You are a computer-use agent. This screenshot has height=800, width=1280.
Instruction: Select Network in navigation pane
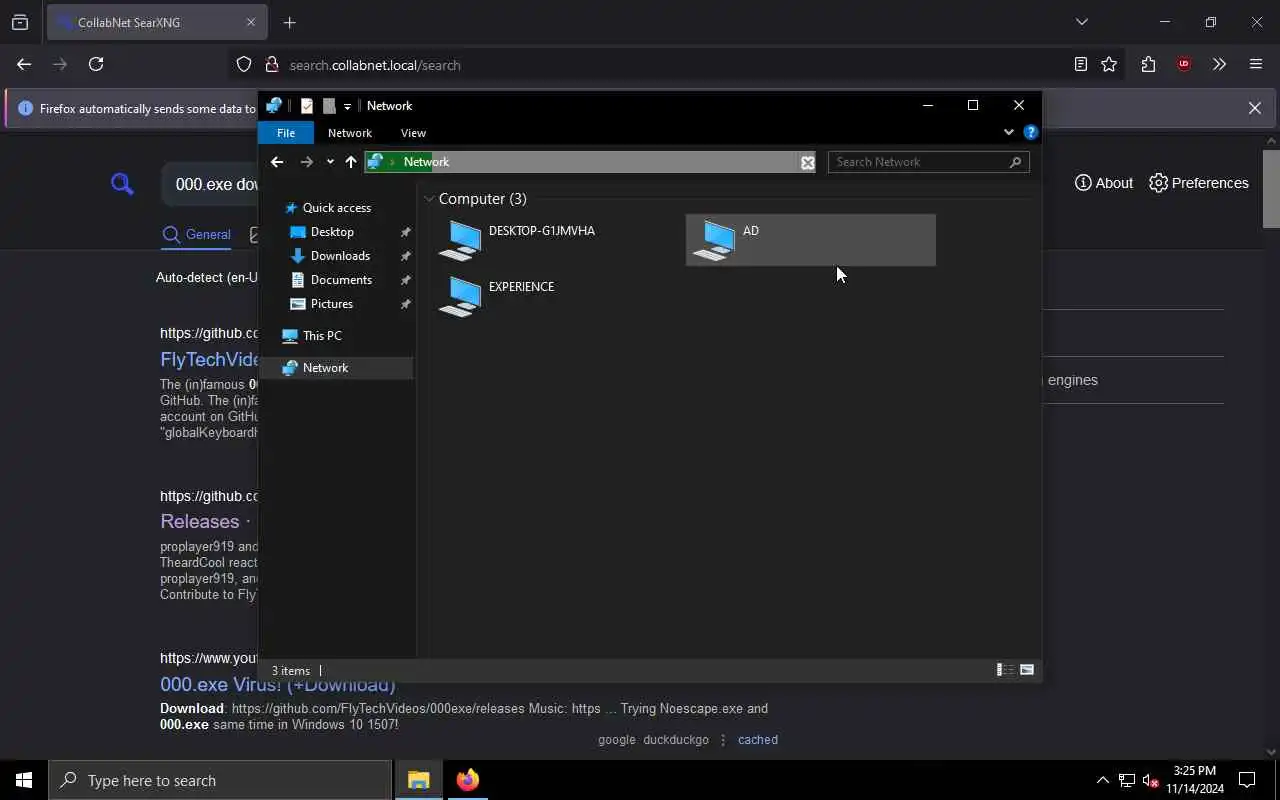[x=336, y=368]
